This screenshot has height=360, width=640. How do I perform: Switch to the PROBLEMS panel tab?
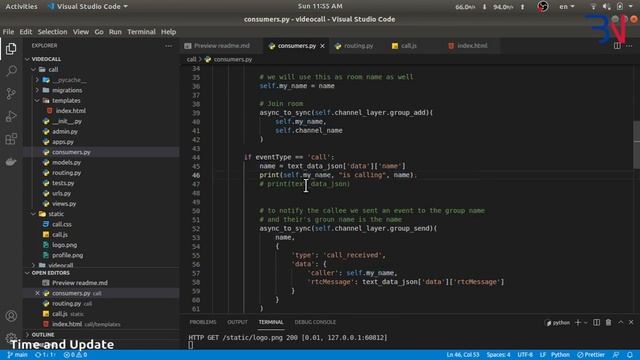tap(203, 322)
